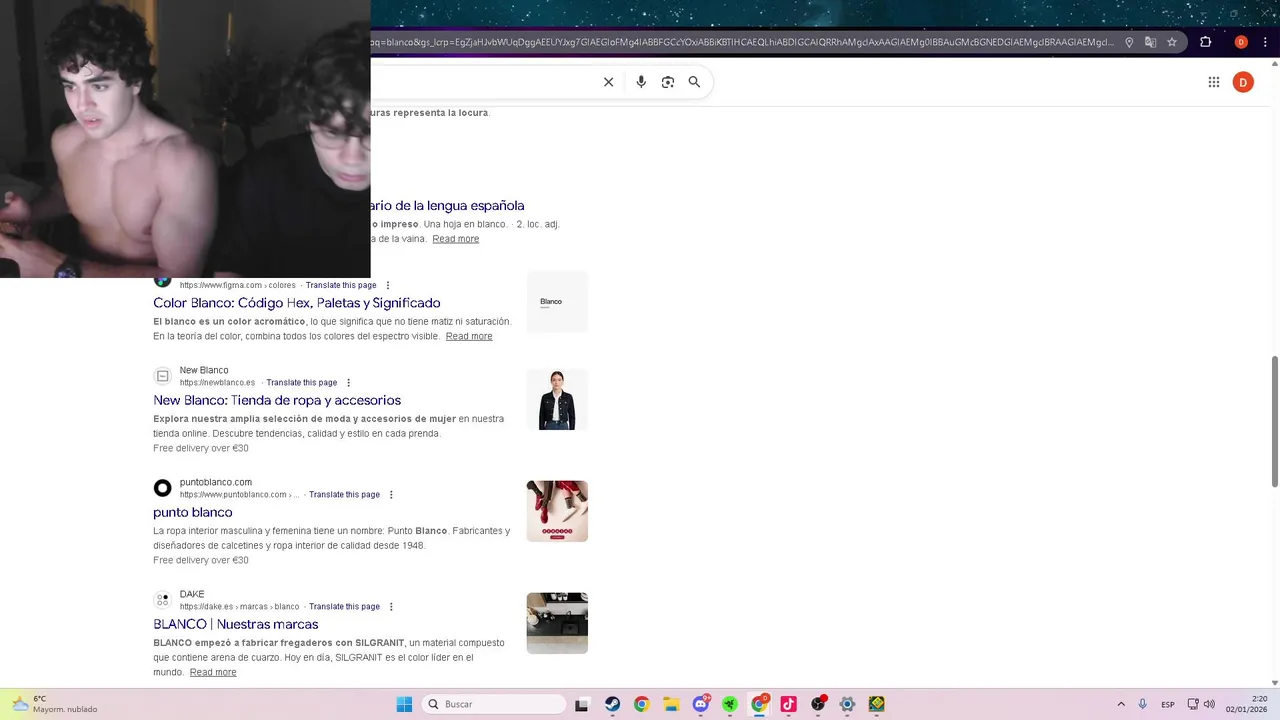Open TikTok from the taskbar
Screen dimensions: 1280x720
788,704
